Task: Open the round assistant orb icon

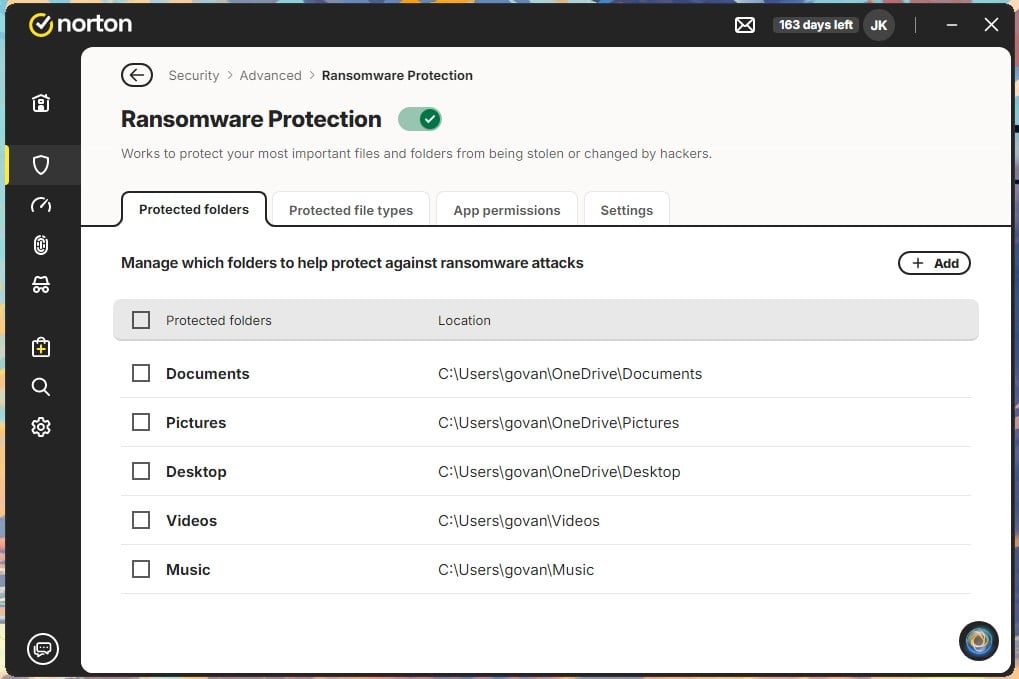Action: (978, 641)
